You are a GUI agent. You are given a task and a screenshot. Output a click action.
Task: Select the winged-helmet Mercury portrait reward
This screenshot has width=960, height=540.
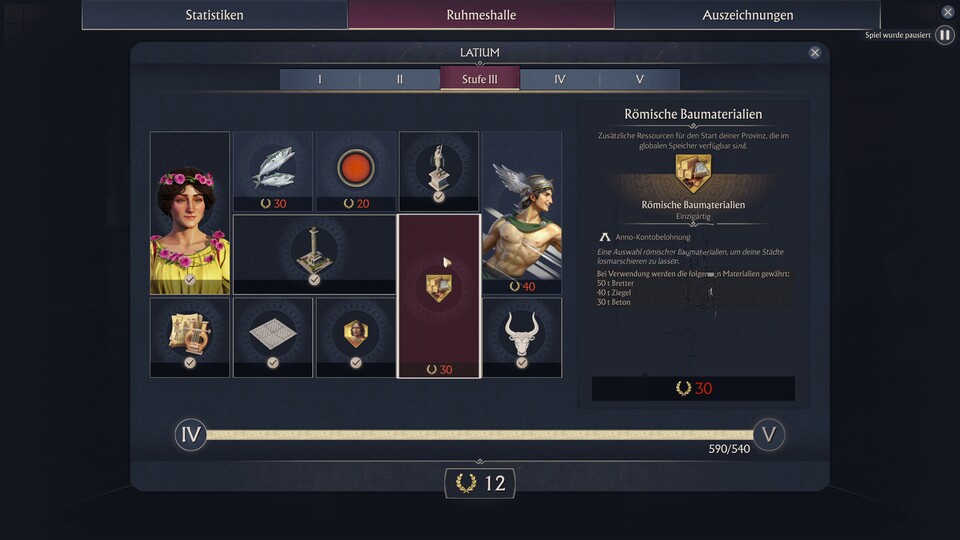click(x=522, y=212)
